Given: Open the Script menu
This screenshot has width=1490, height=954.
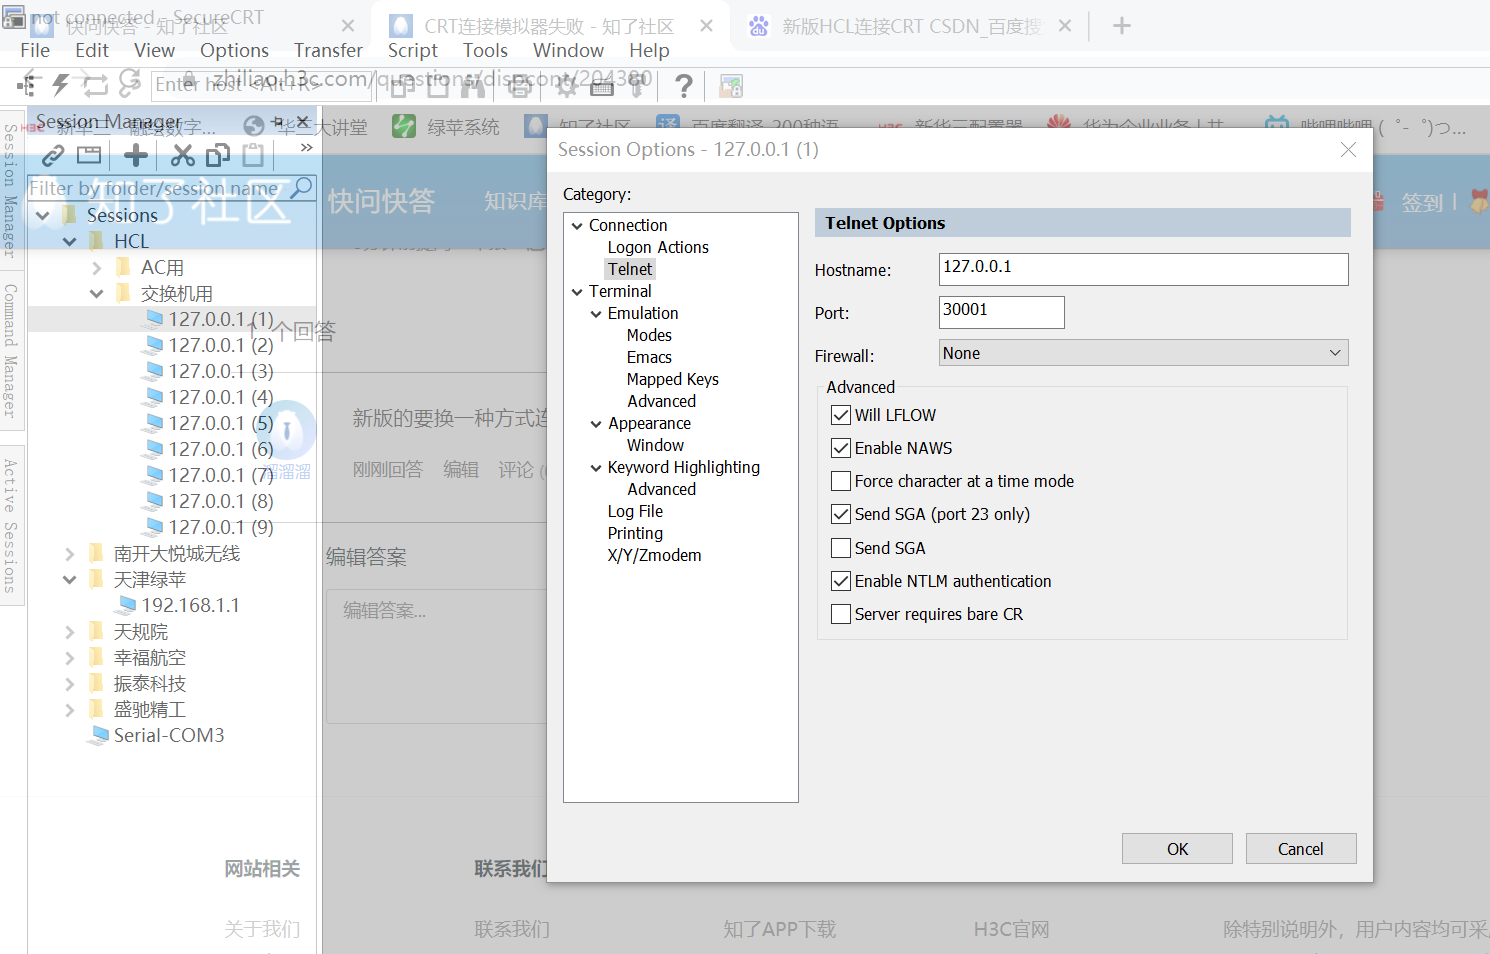Looking at the screenshot, I should tap(412, 50).
